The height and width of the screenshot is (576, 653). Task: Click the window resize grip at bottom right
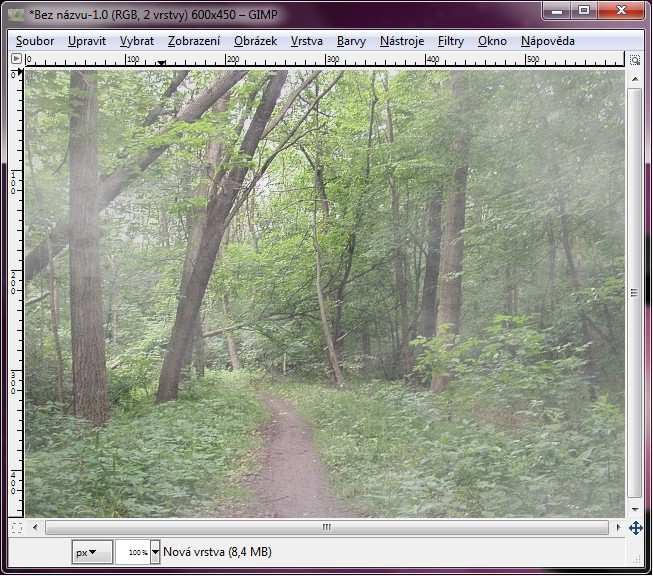pyautogui.click(x=636, y=559)
